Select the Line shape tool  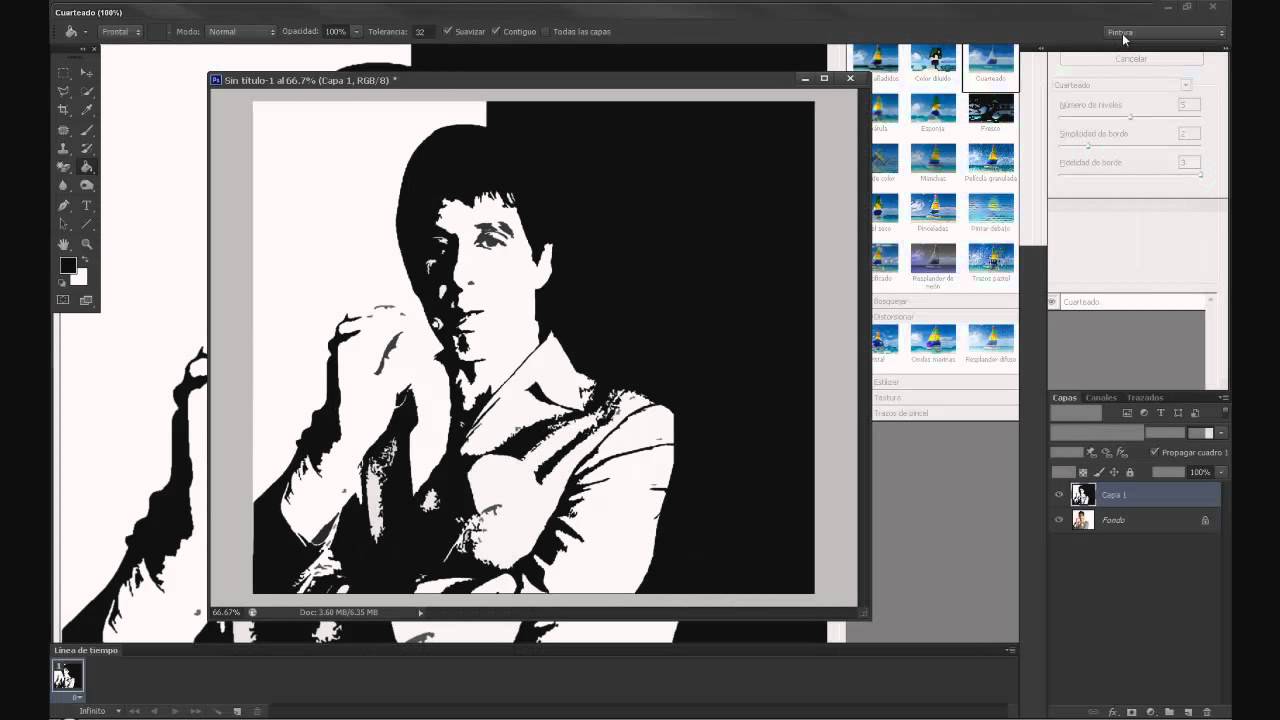(87, 225)
